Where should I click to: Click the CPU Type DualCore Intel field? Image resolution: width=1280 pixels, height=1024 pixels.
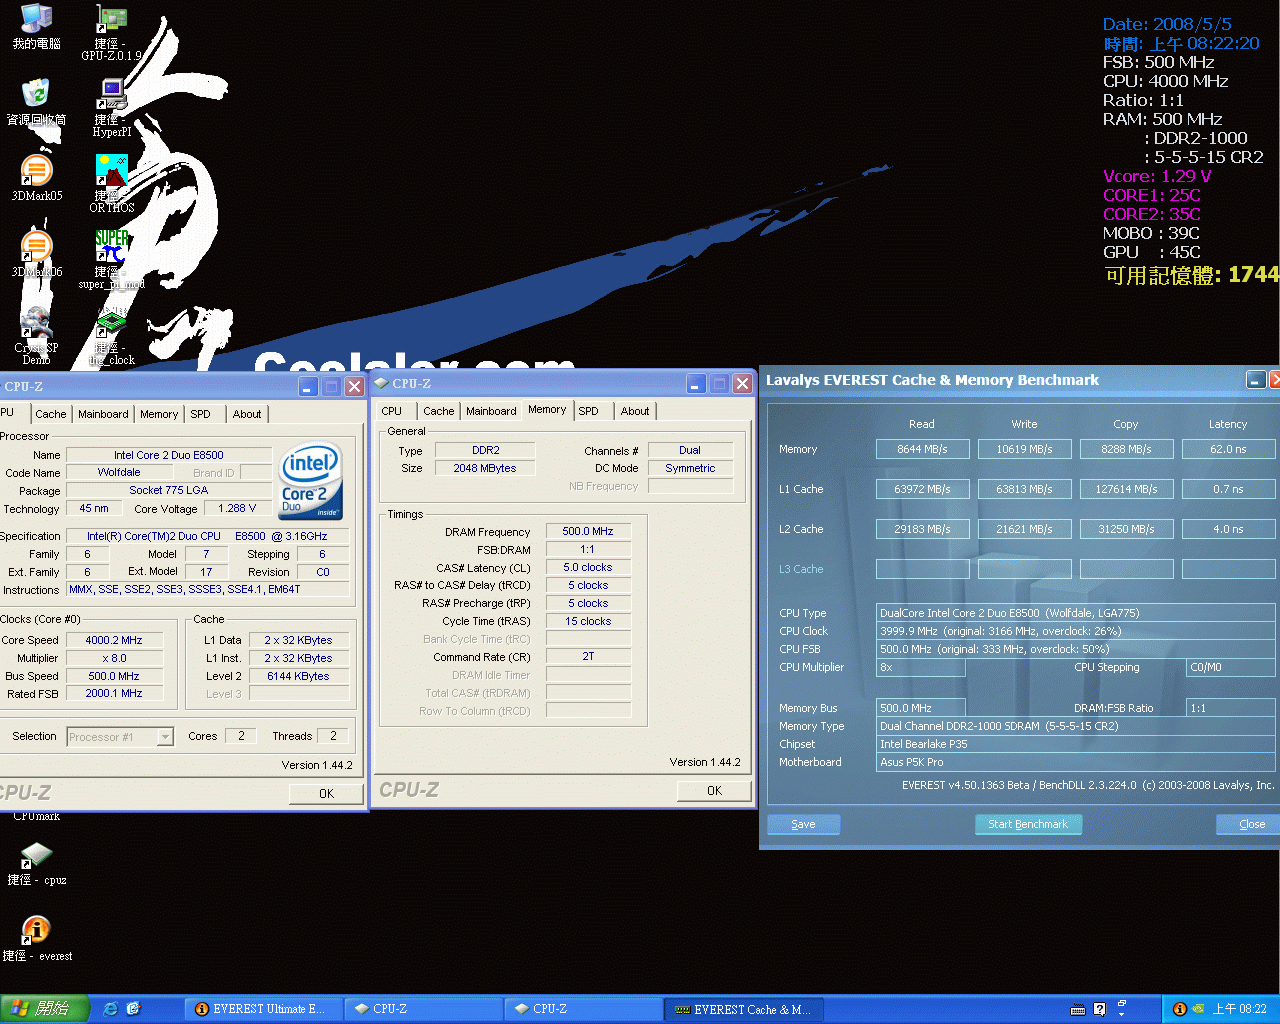(x=1075, y=613)
